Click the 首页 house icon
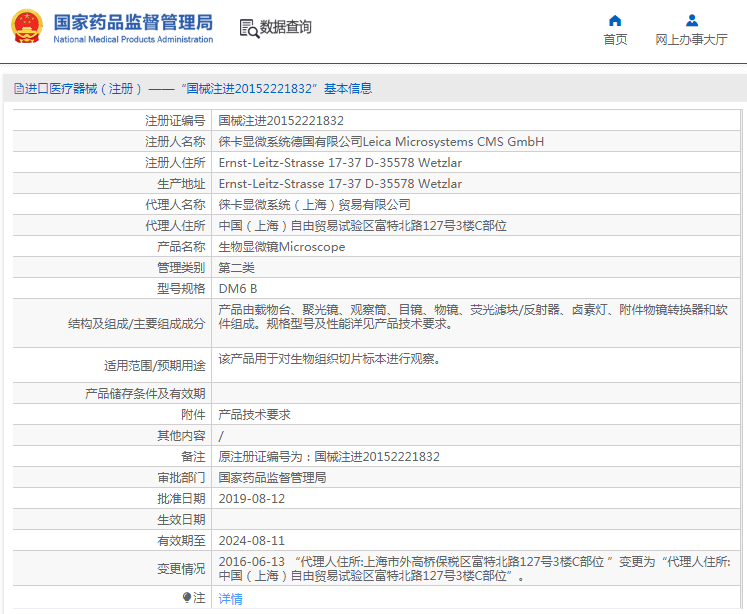Viewport: 747px width, 614px height. [615, 21]
